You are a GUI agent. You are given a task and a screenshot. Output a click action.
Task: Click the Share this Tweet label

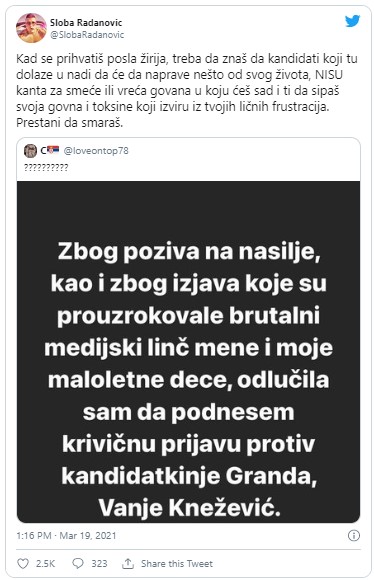click(x=177, y=564)
